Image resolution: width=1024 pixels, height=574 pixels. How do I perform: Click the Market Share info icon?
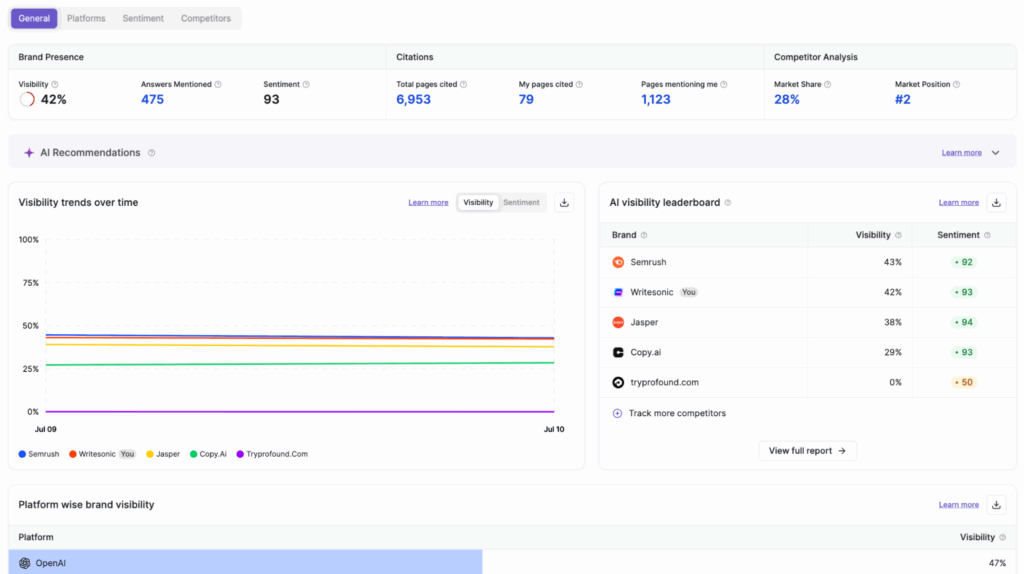click(x=827, y=84)
